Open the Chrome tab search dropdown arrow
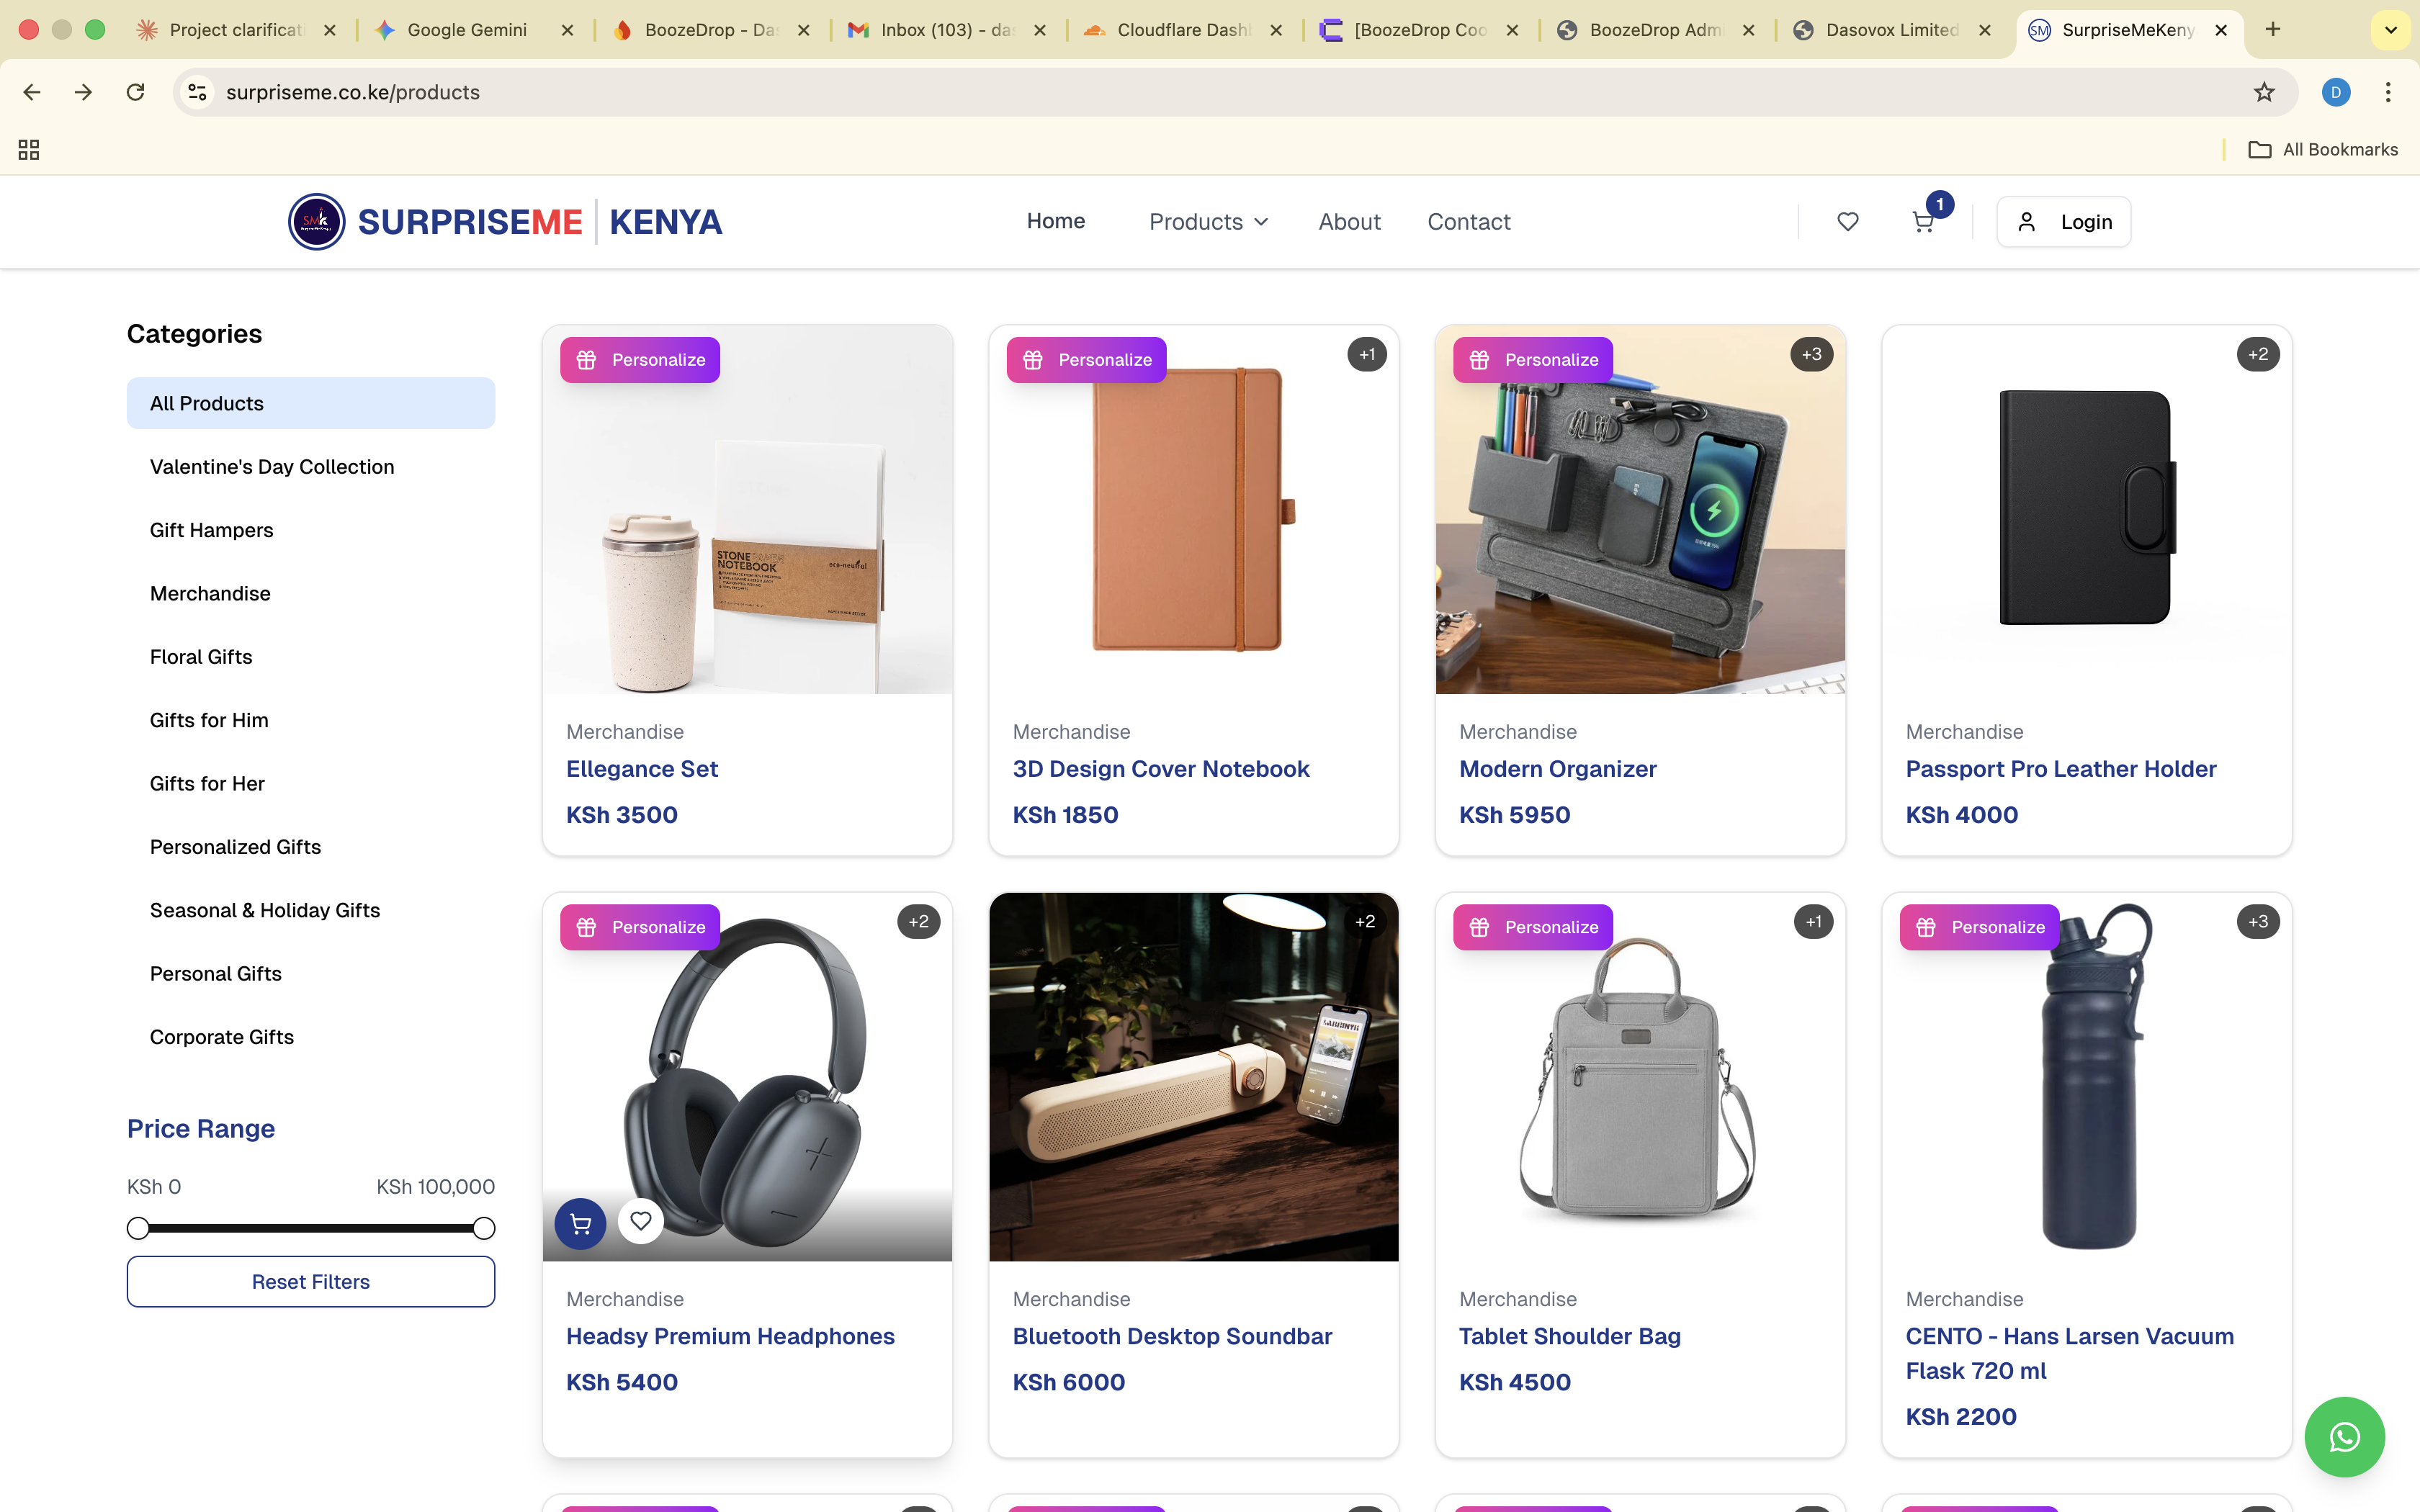The width and height of the screenshot is (2420, 1512). pyautogui.click(x=2390, y=30)
